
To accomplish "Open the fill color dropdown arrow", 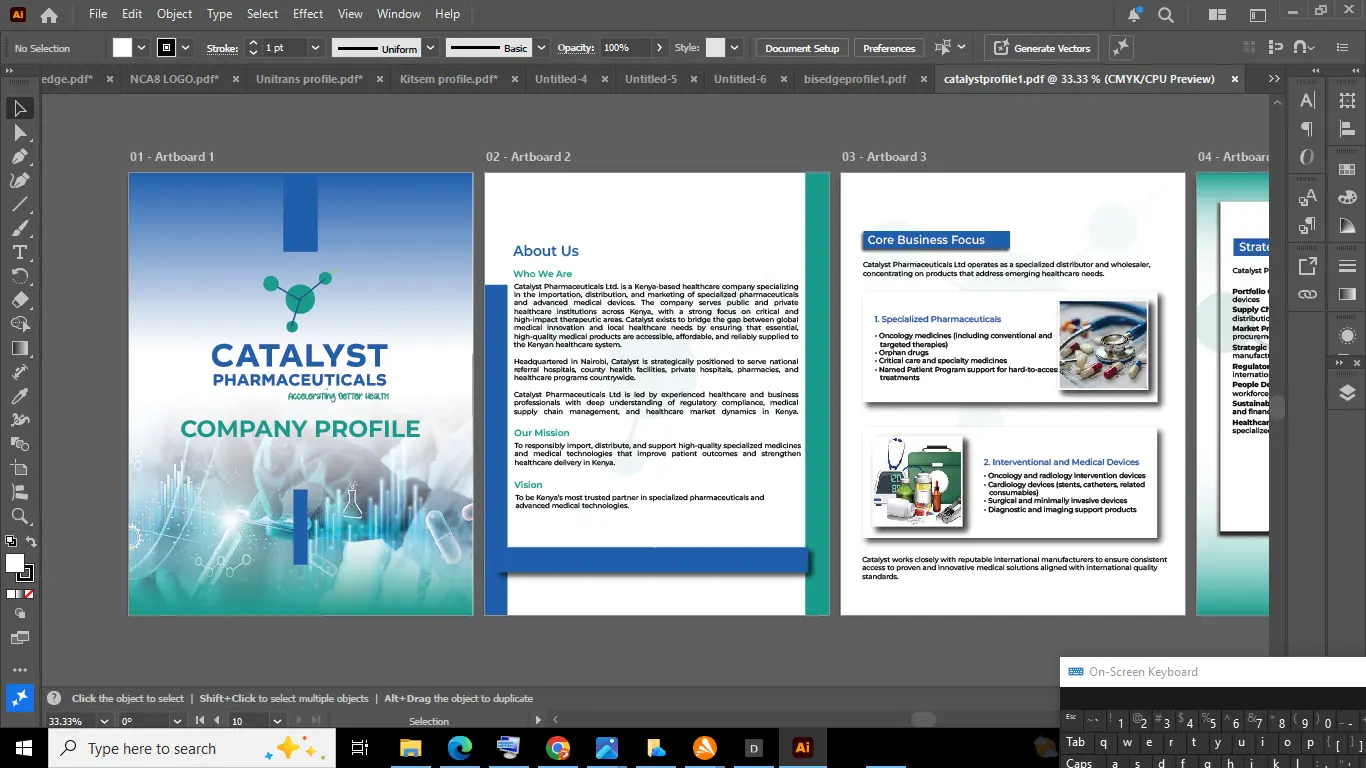I will click(x=141, y=48).
